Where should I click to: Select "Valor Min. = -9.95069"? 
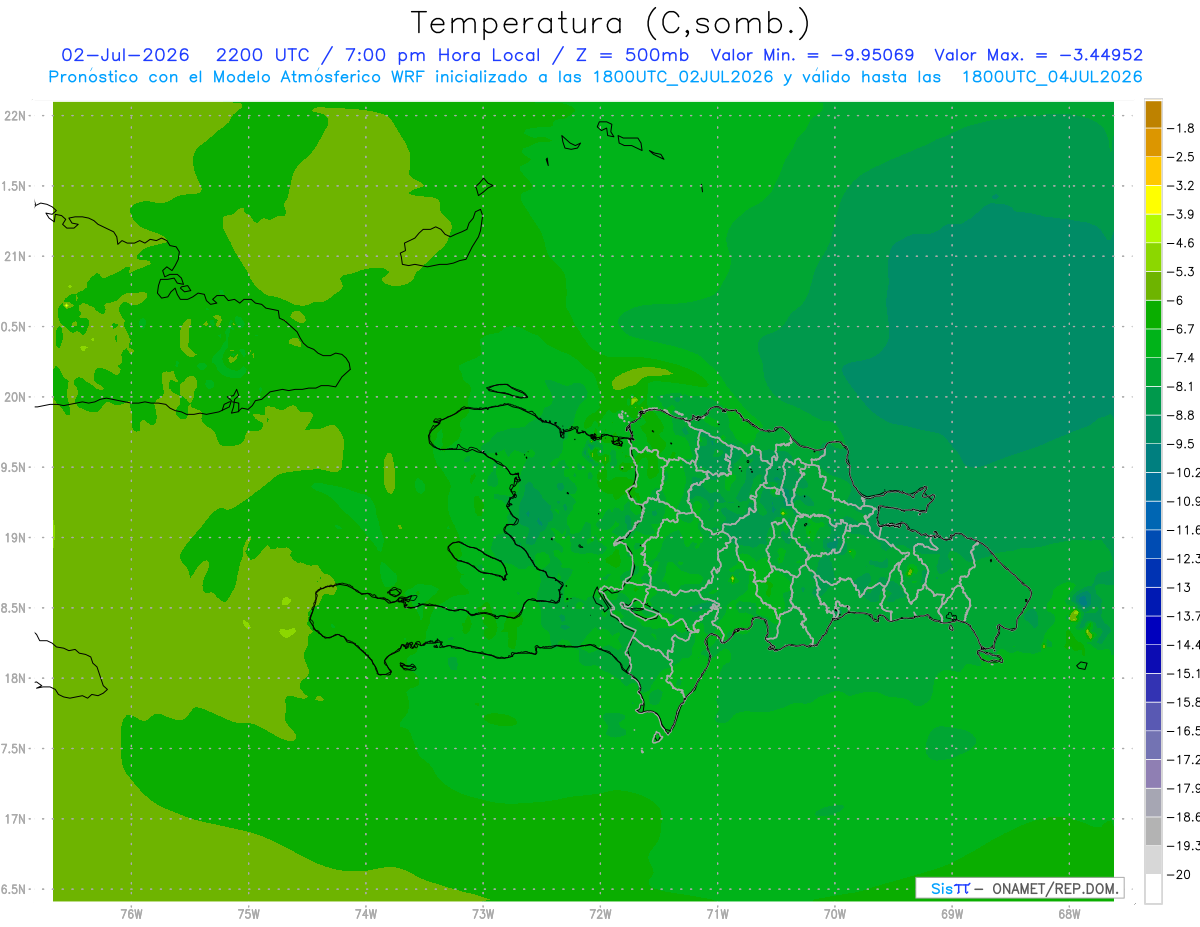pos(812,55)
